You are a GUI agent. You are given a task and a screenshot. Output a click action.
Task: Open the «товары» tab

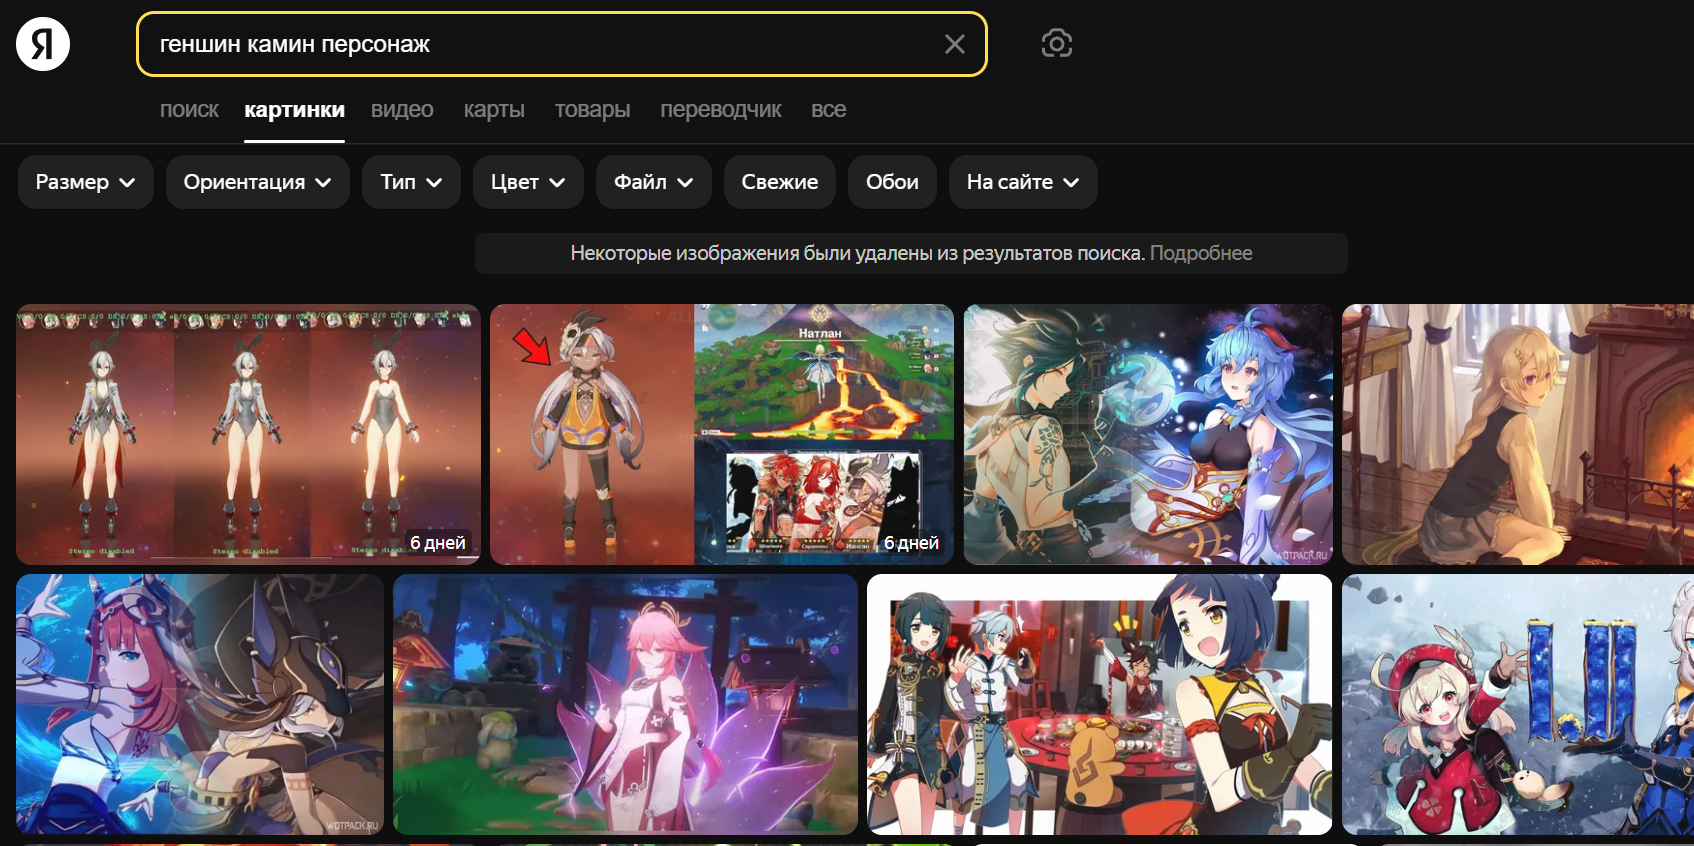[592, 110]
